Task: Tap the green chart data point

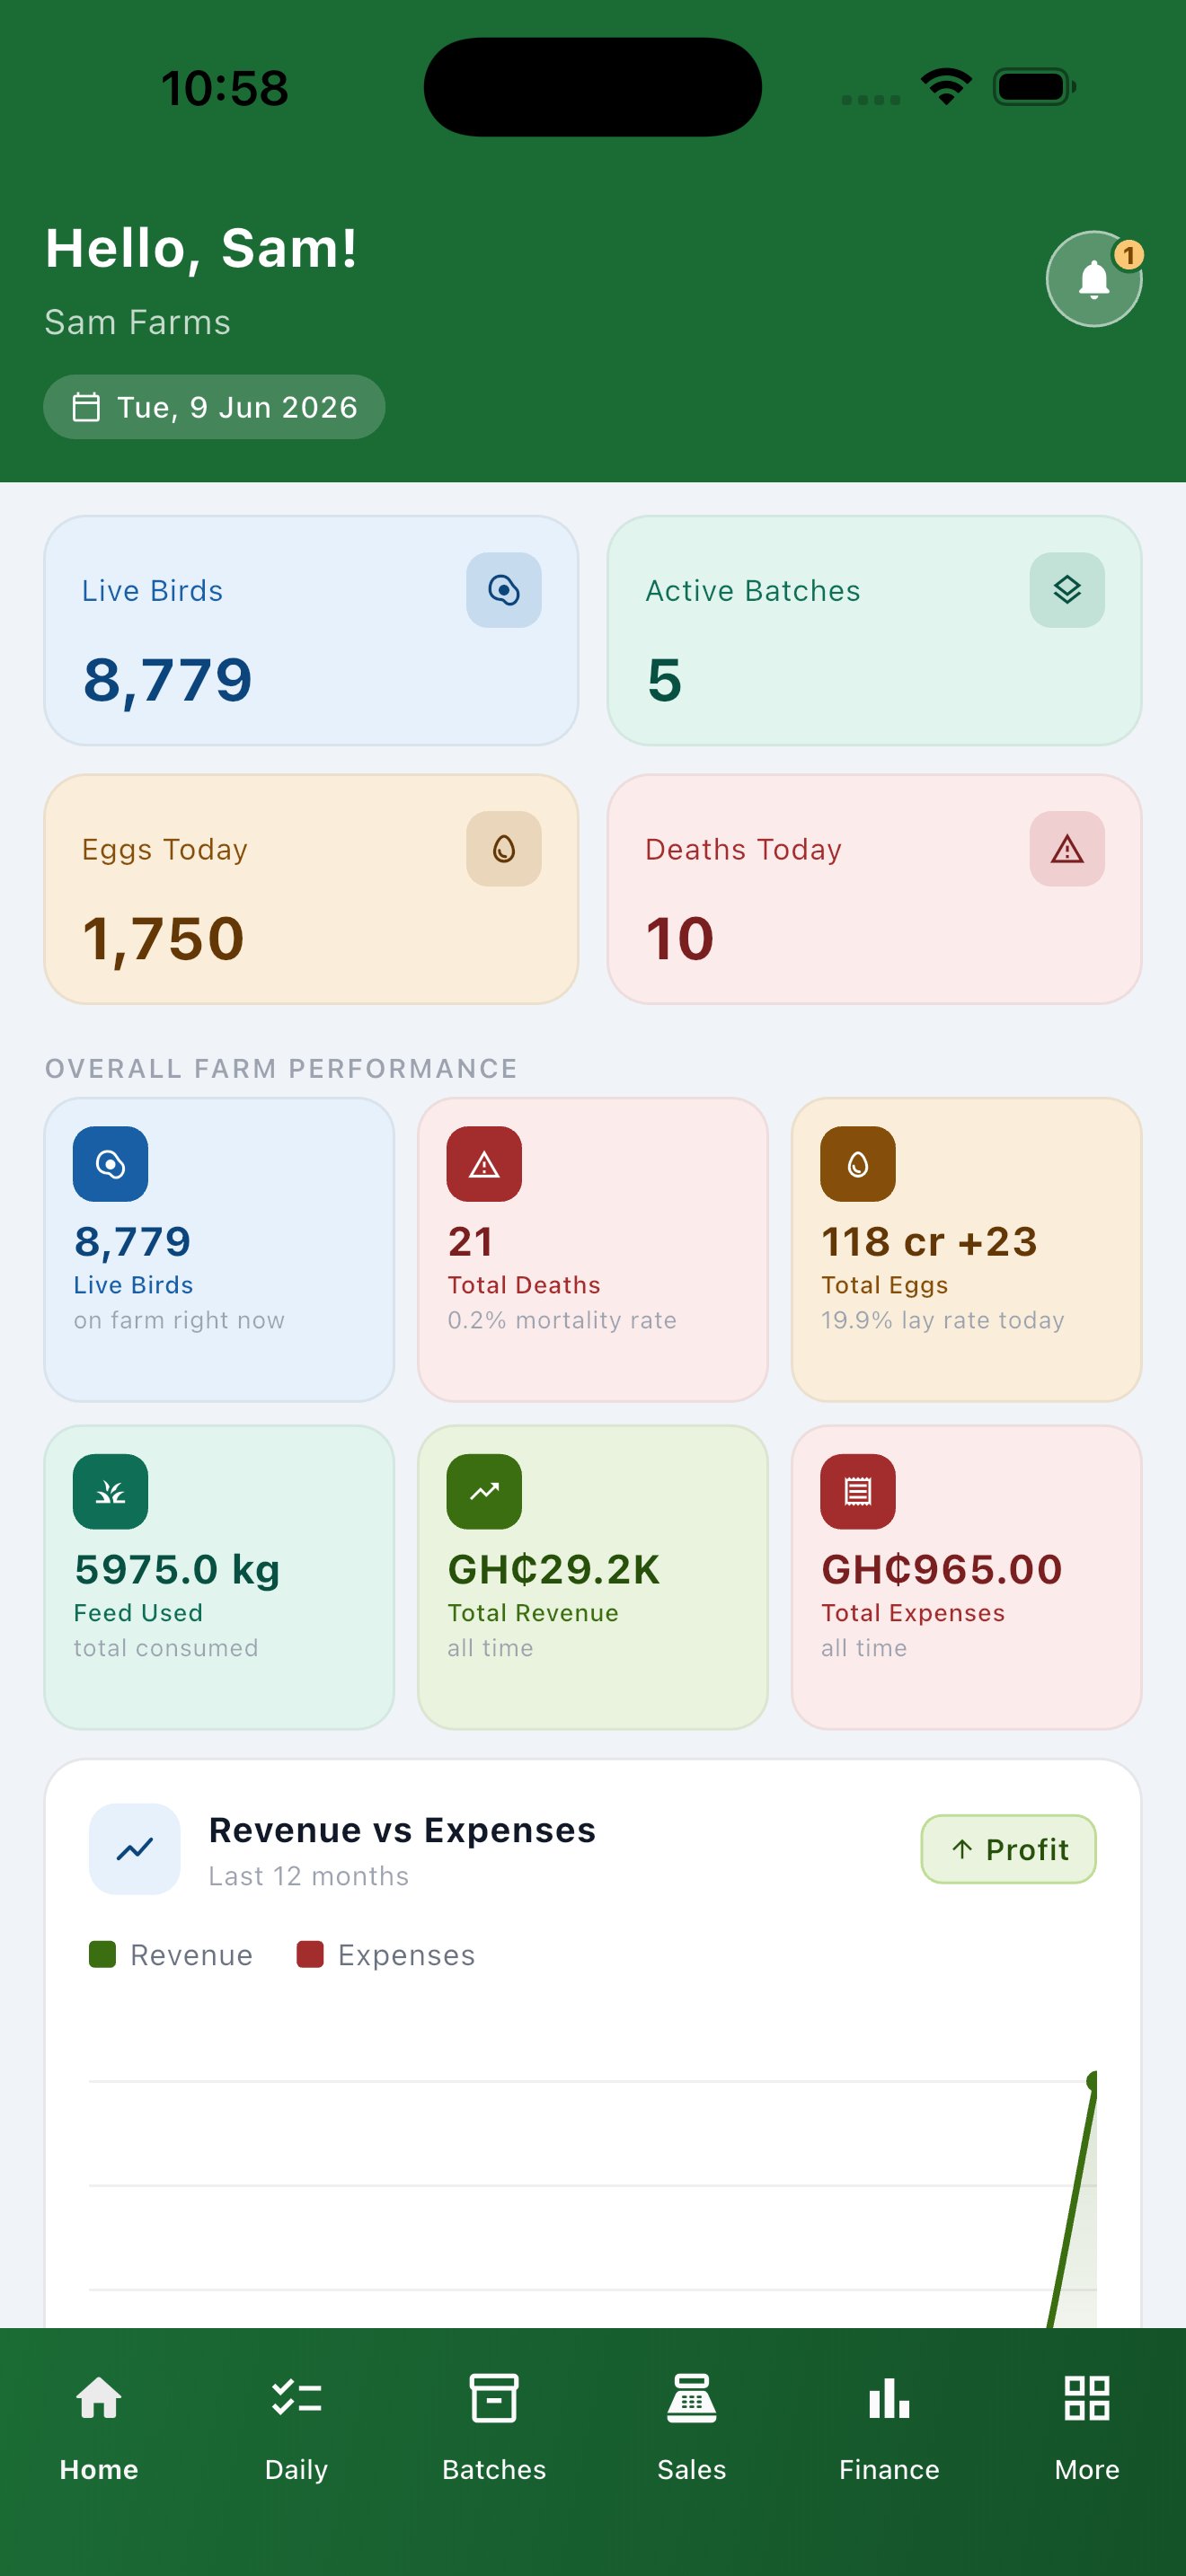Action: click(x=1092, y=2081)
